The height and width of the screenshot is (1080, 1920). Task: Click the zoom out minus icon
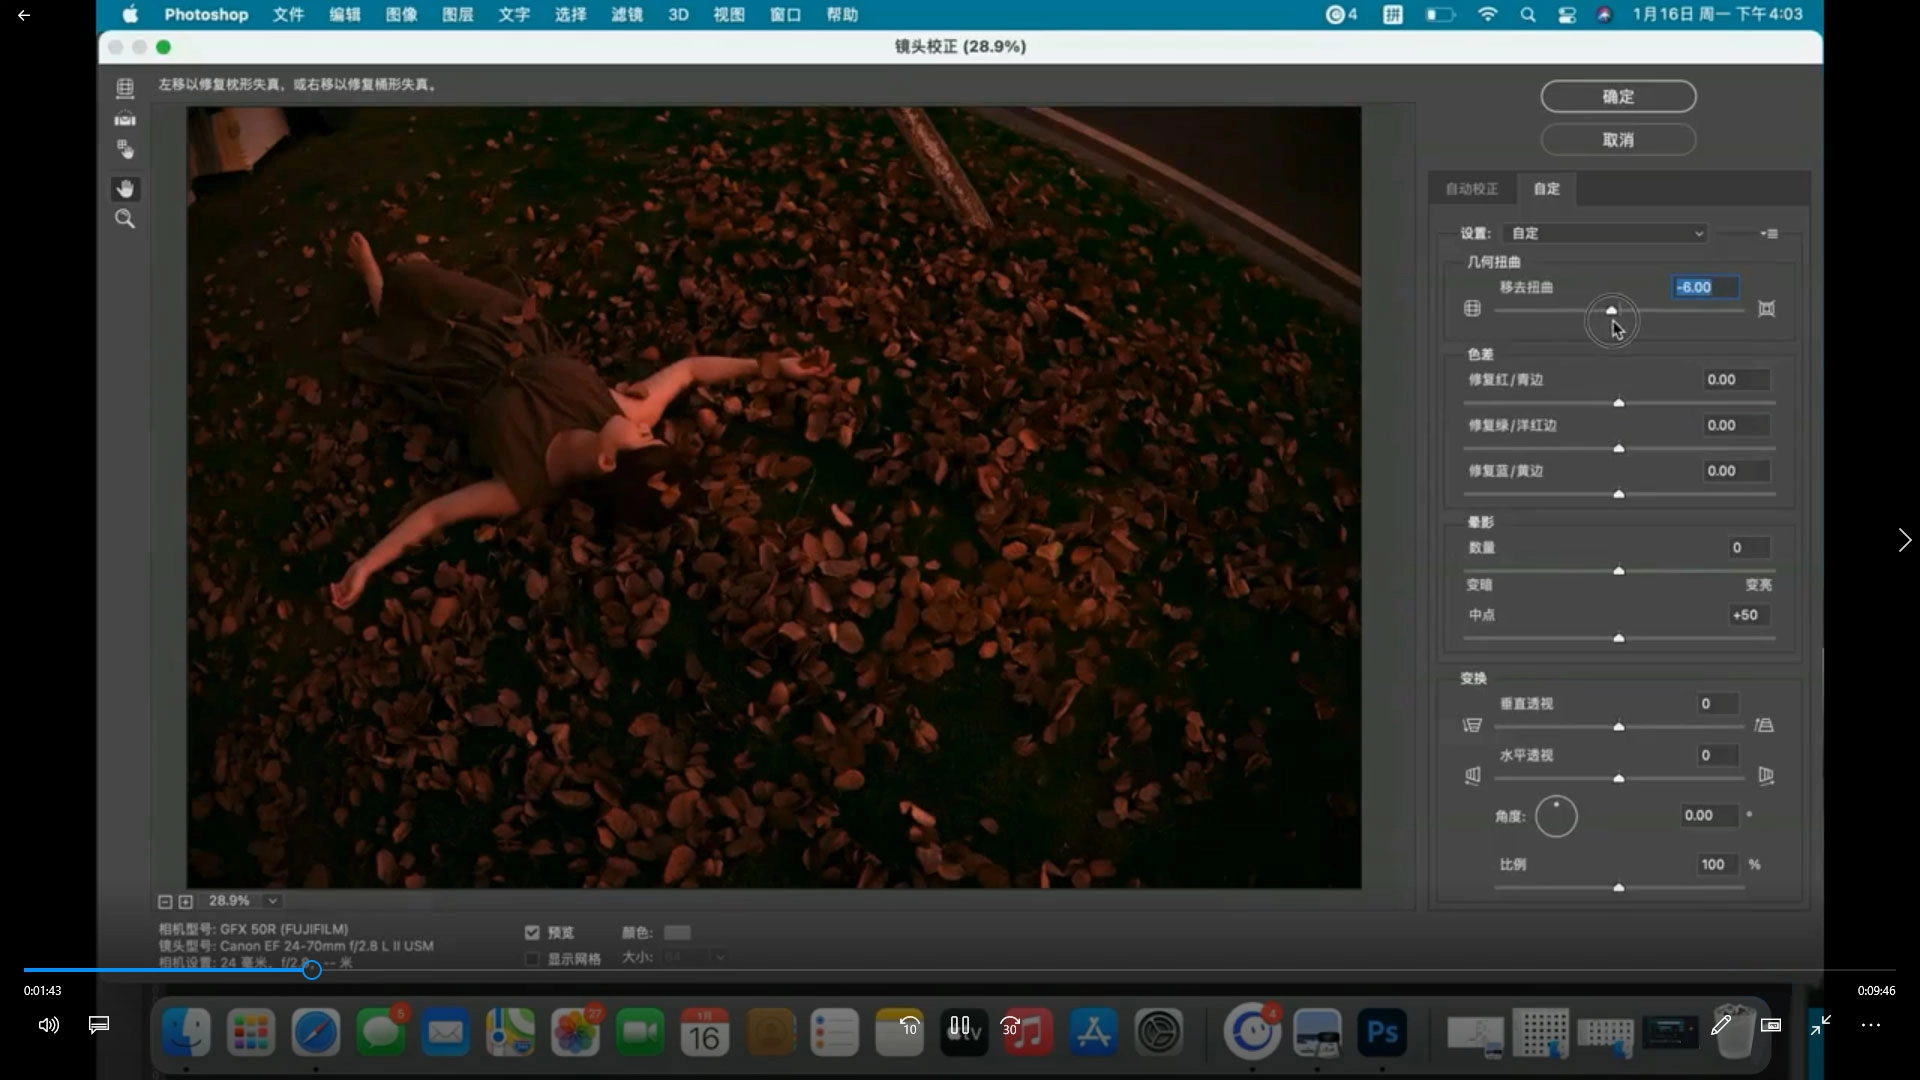165,901
